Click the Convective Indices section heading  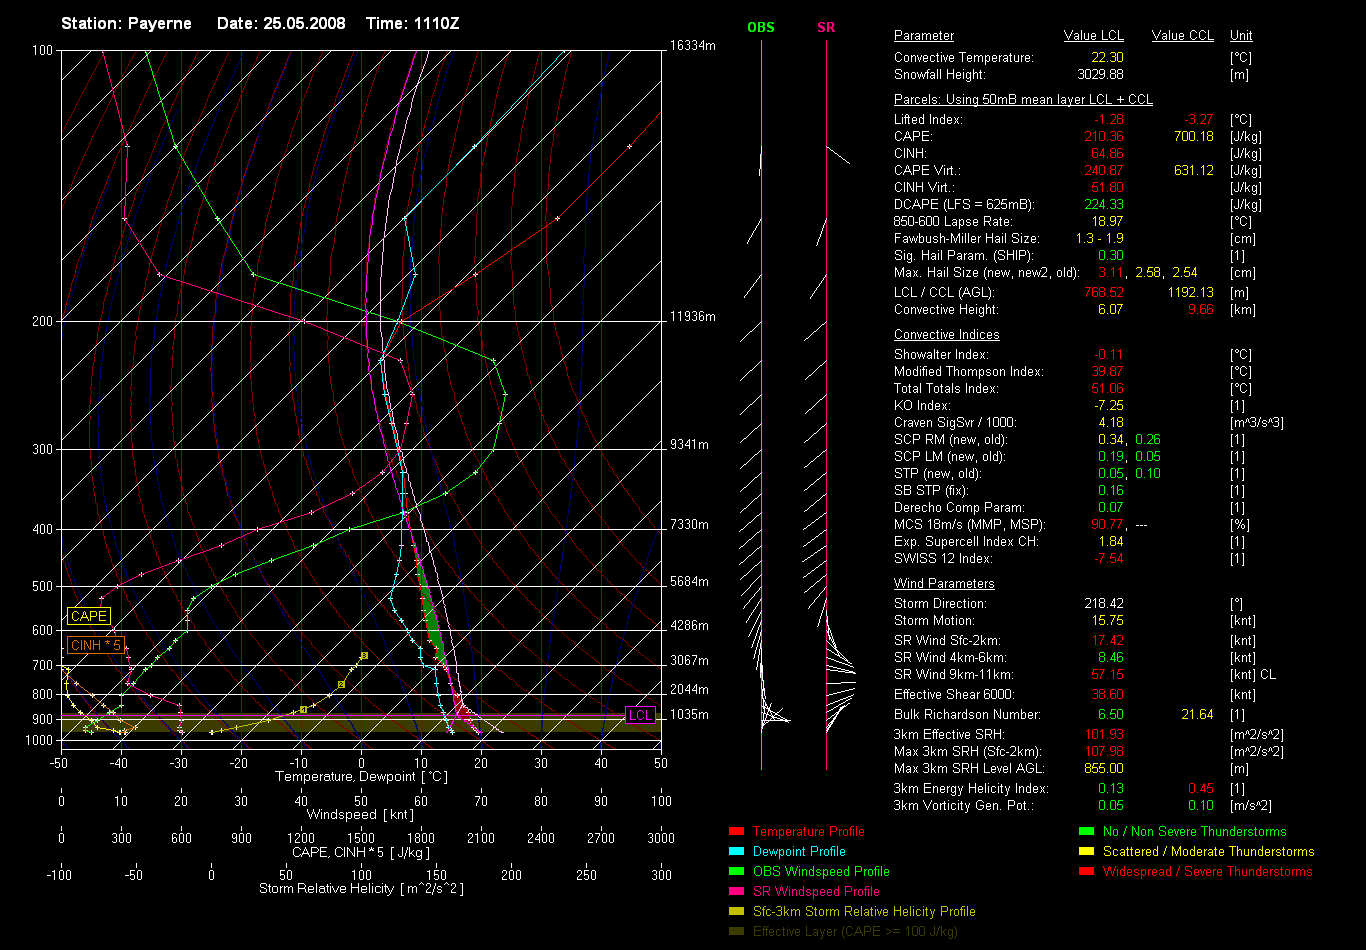[946, 335]
